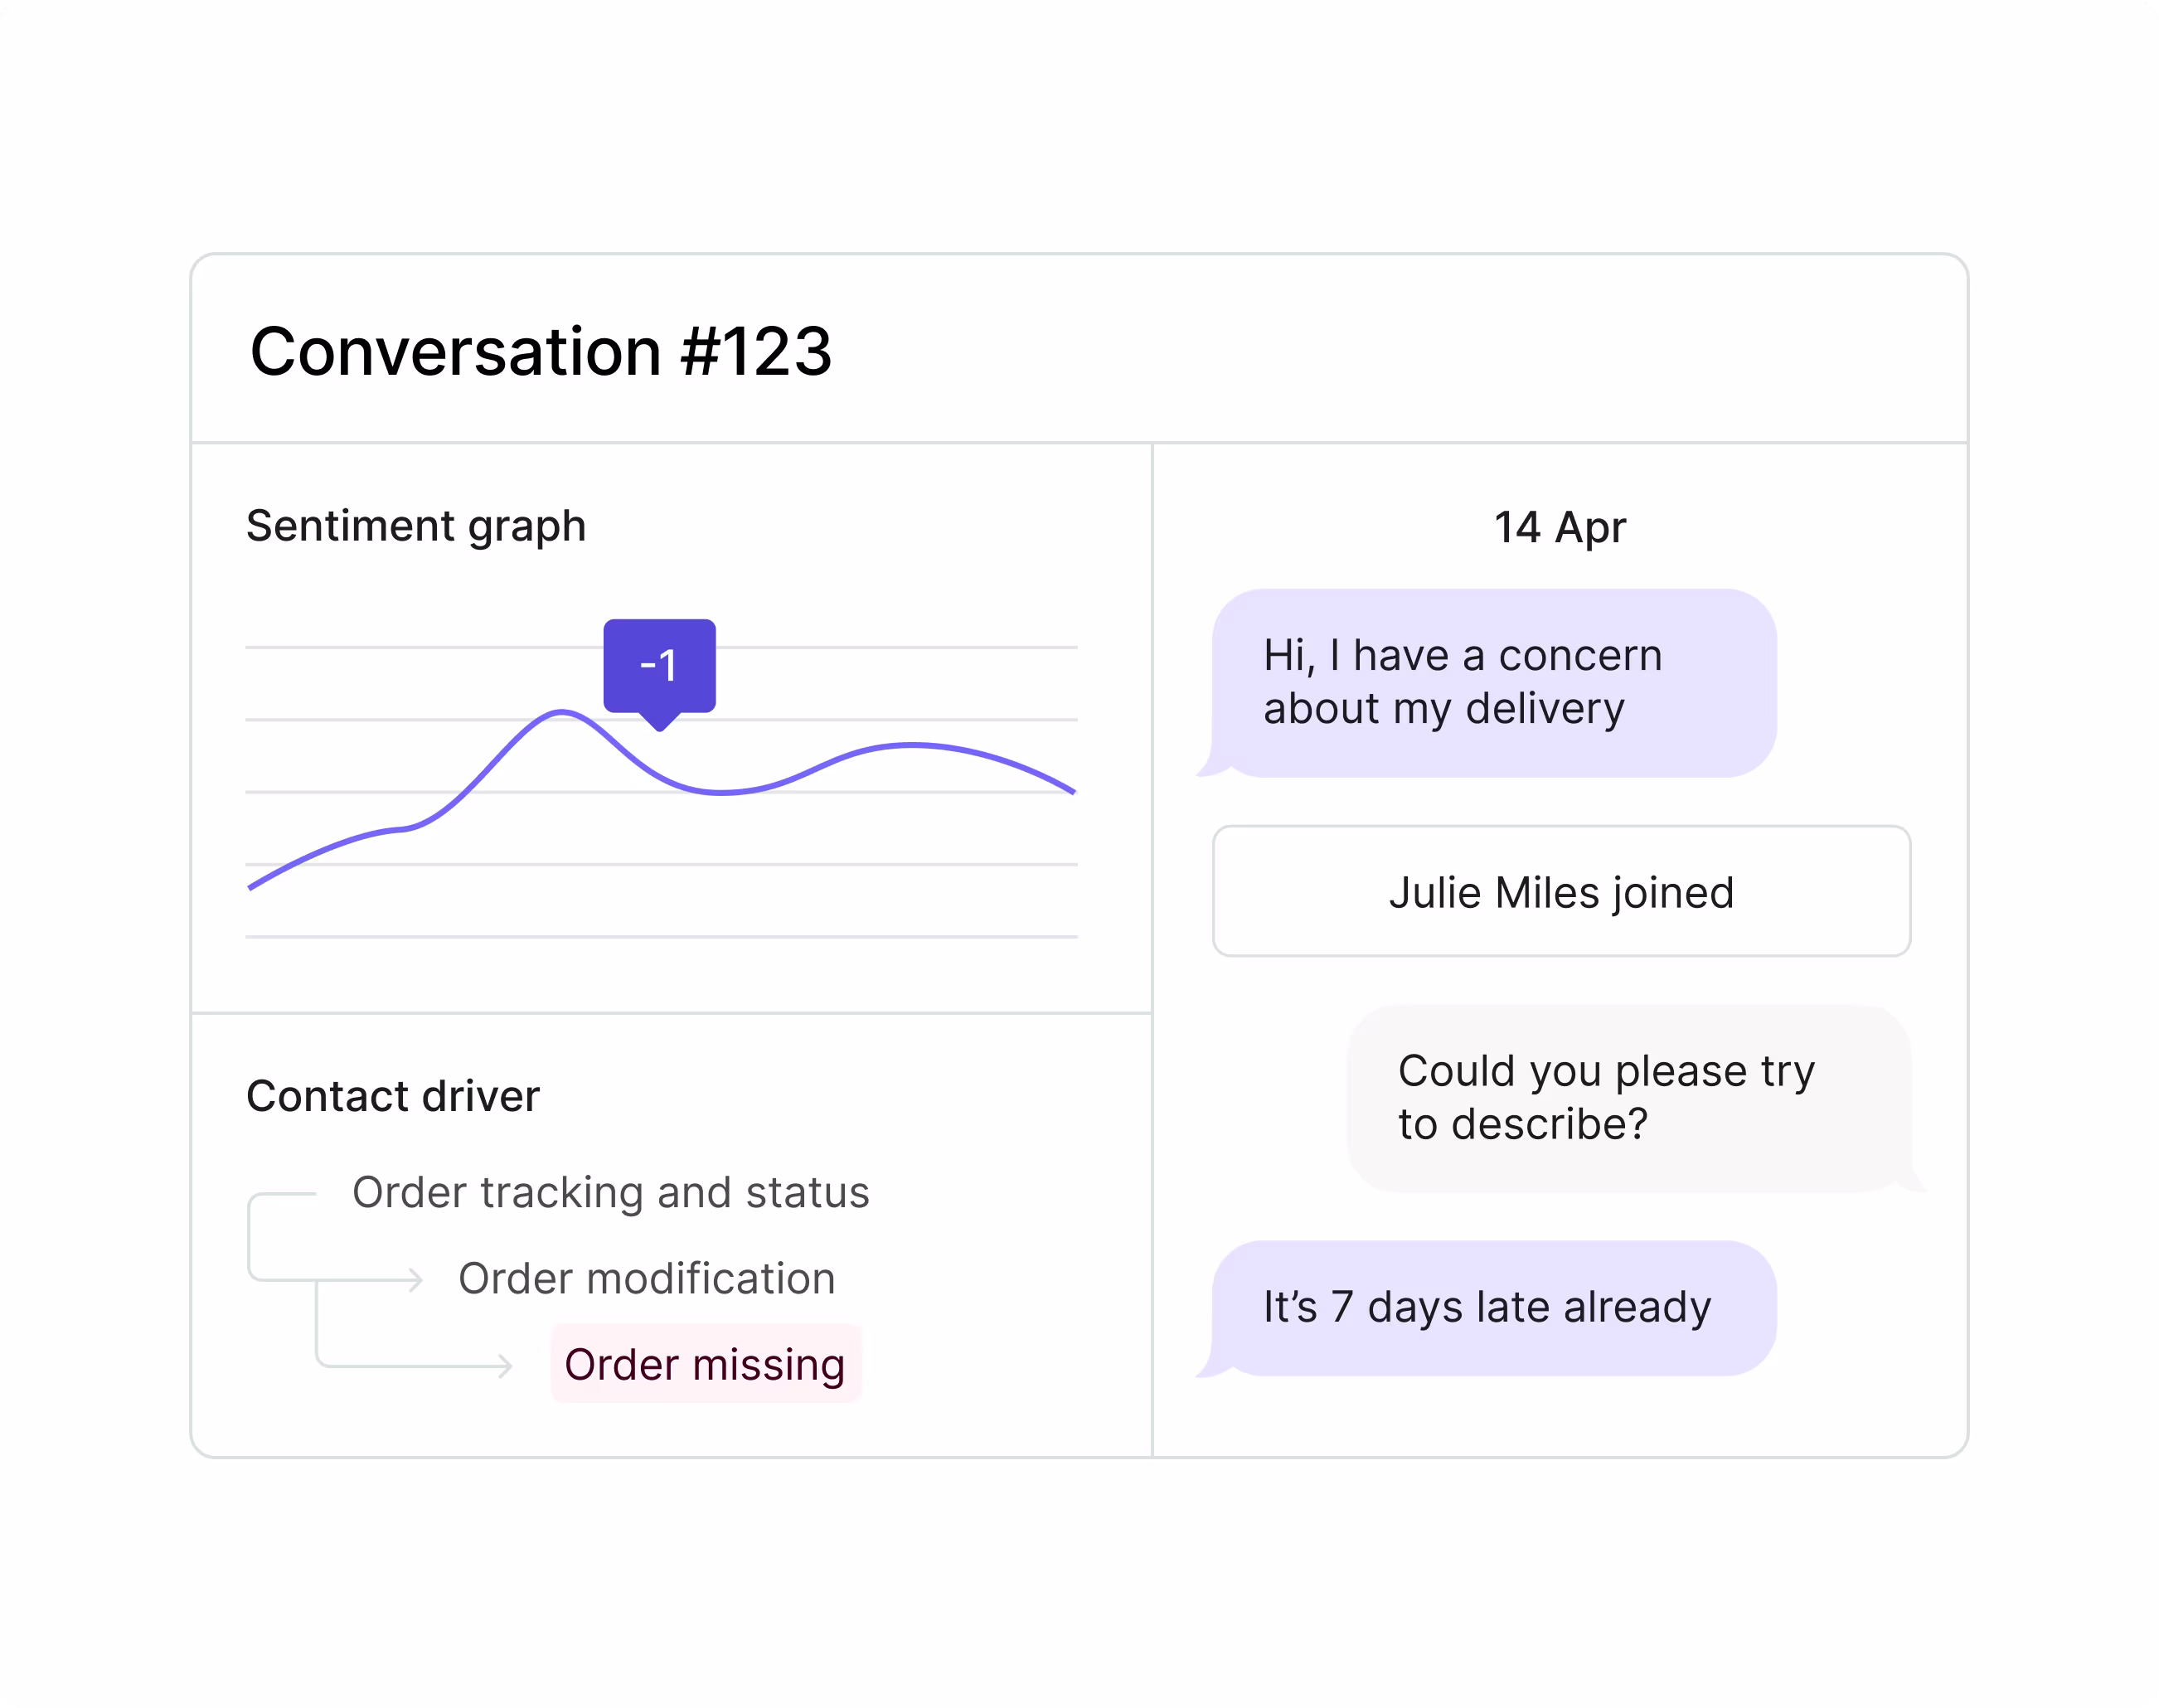Image resolution: width=2159 pixels, height=1708 pixels.
Task: Click the Contact driver heading
Action: [393, 1096]
